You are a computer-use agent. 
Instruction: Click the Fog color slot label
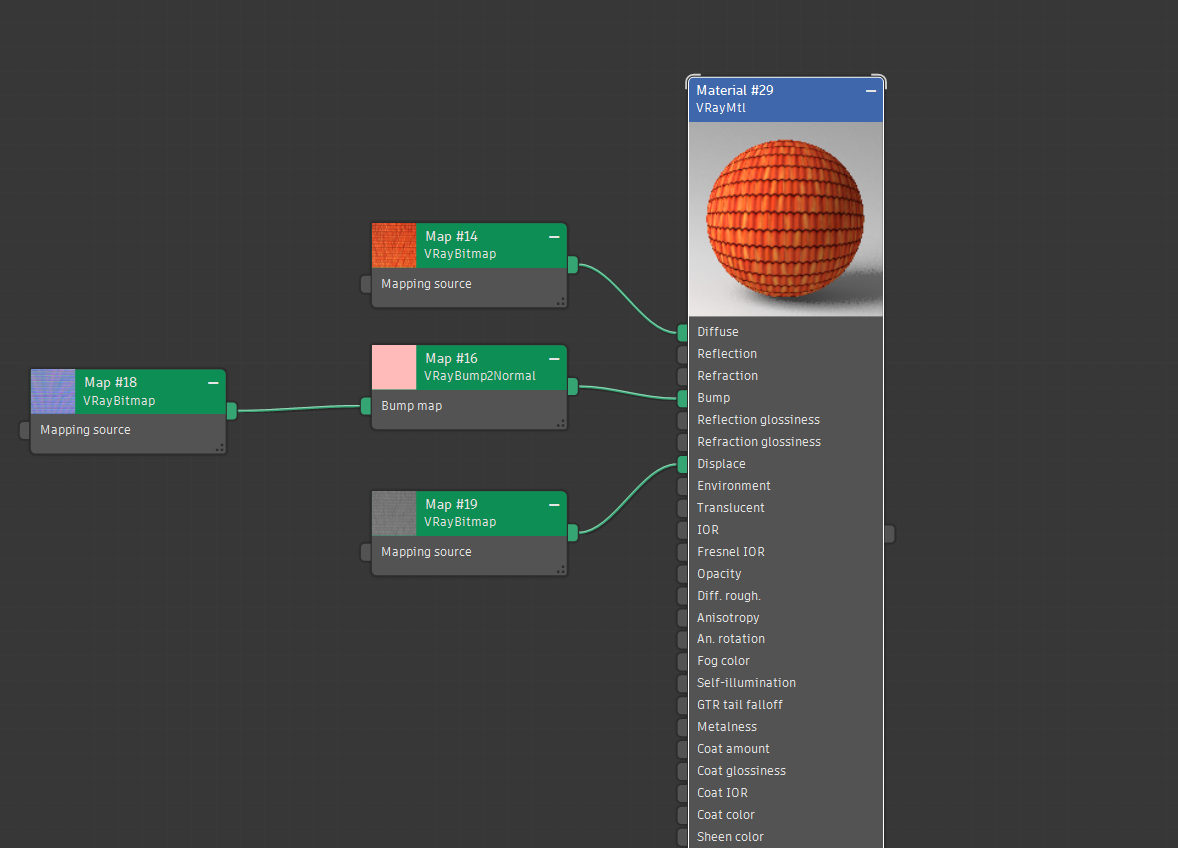coord(723,661)
